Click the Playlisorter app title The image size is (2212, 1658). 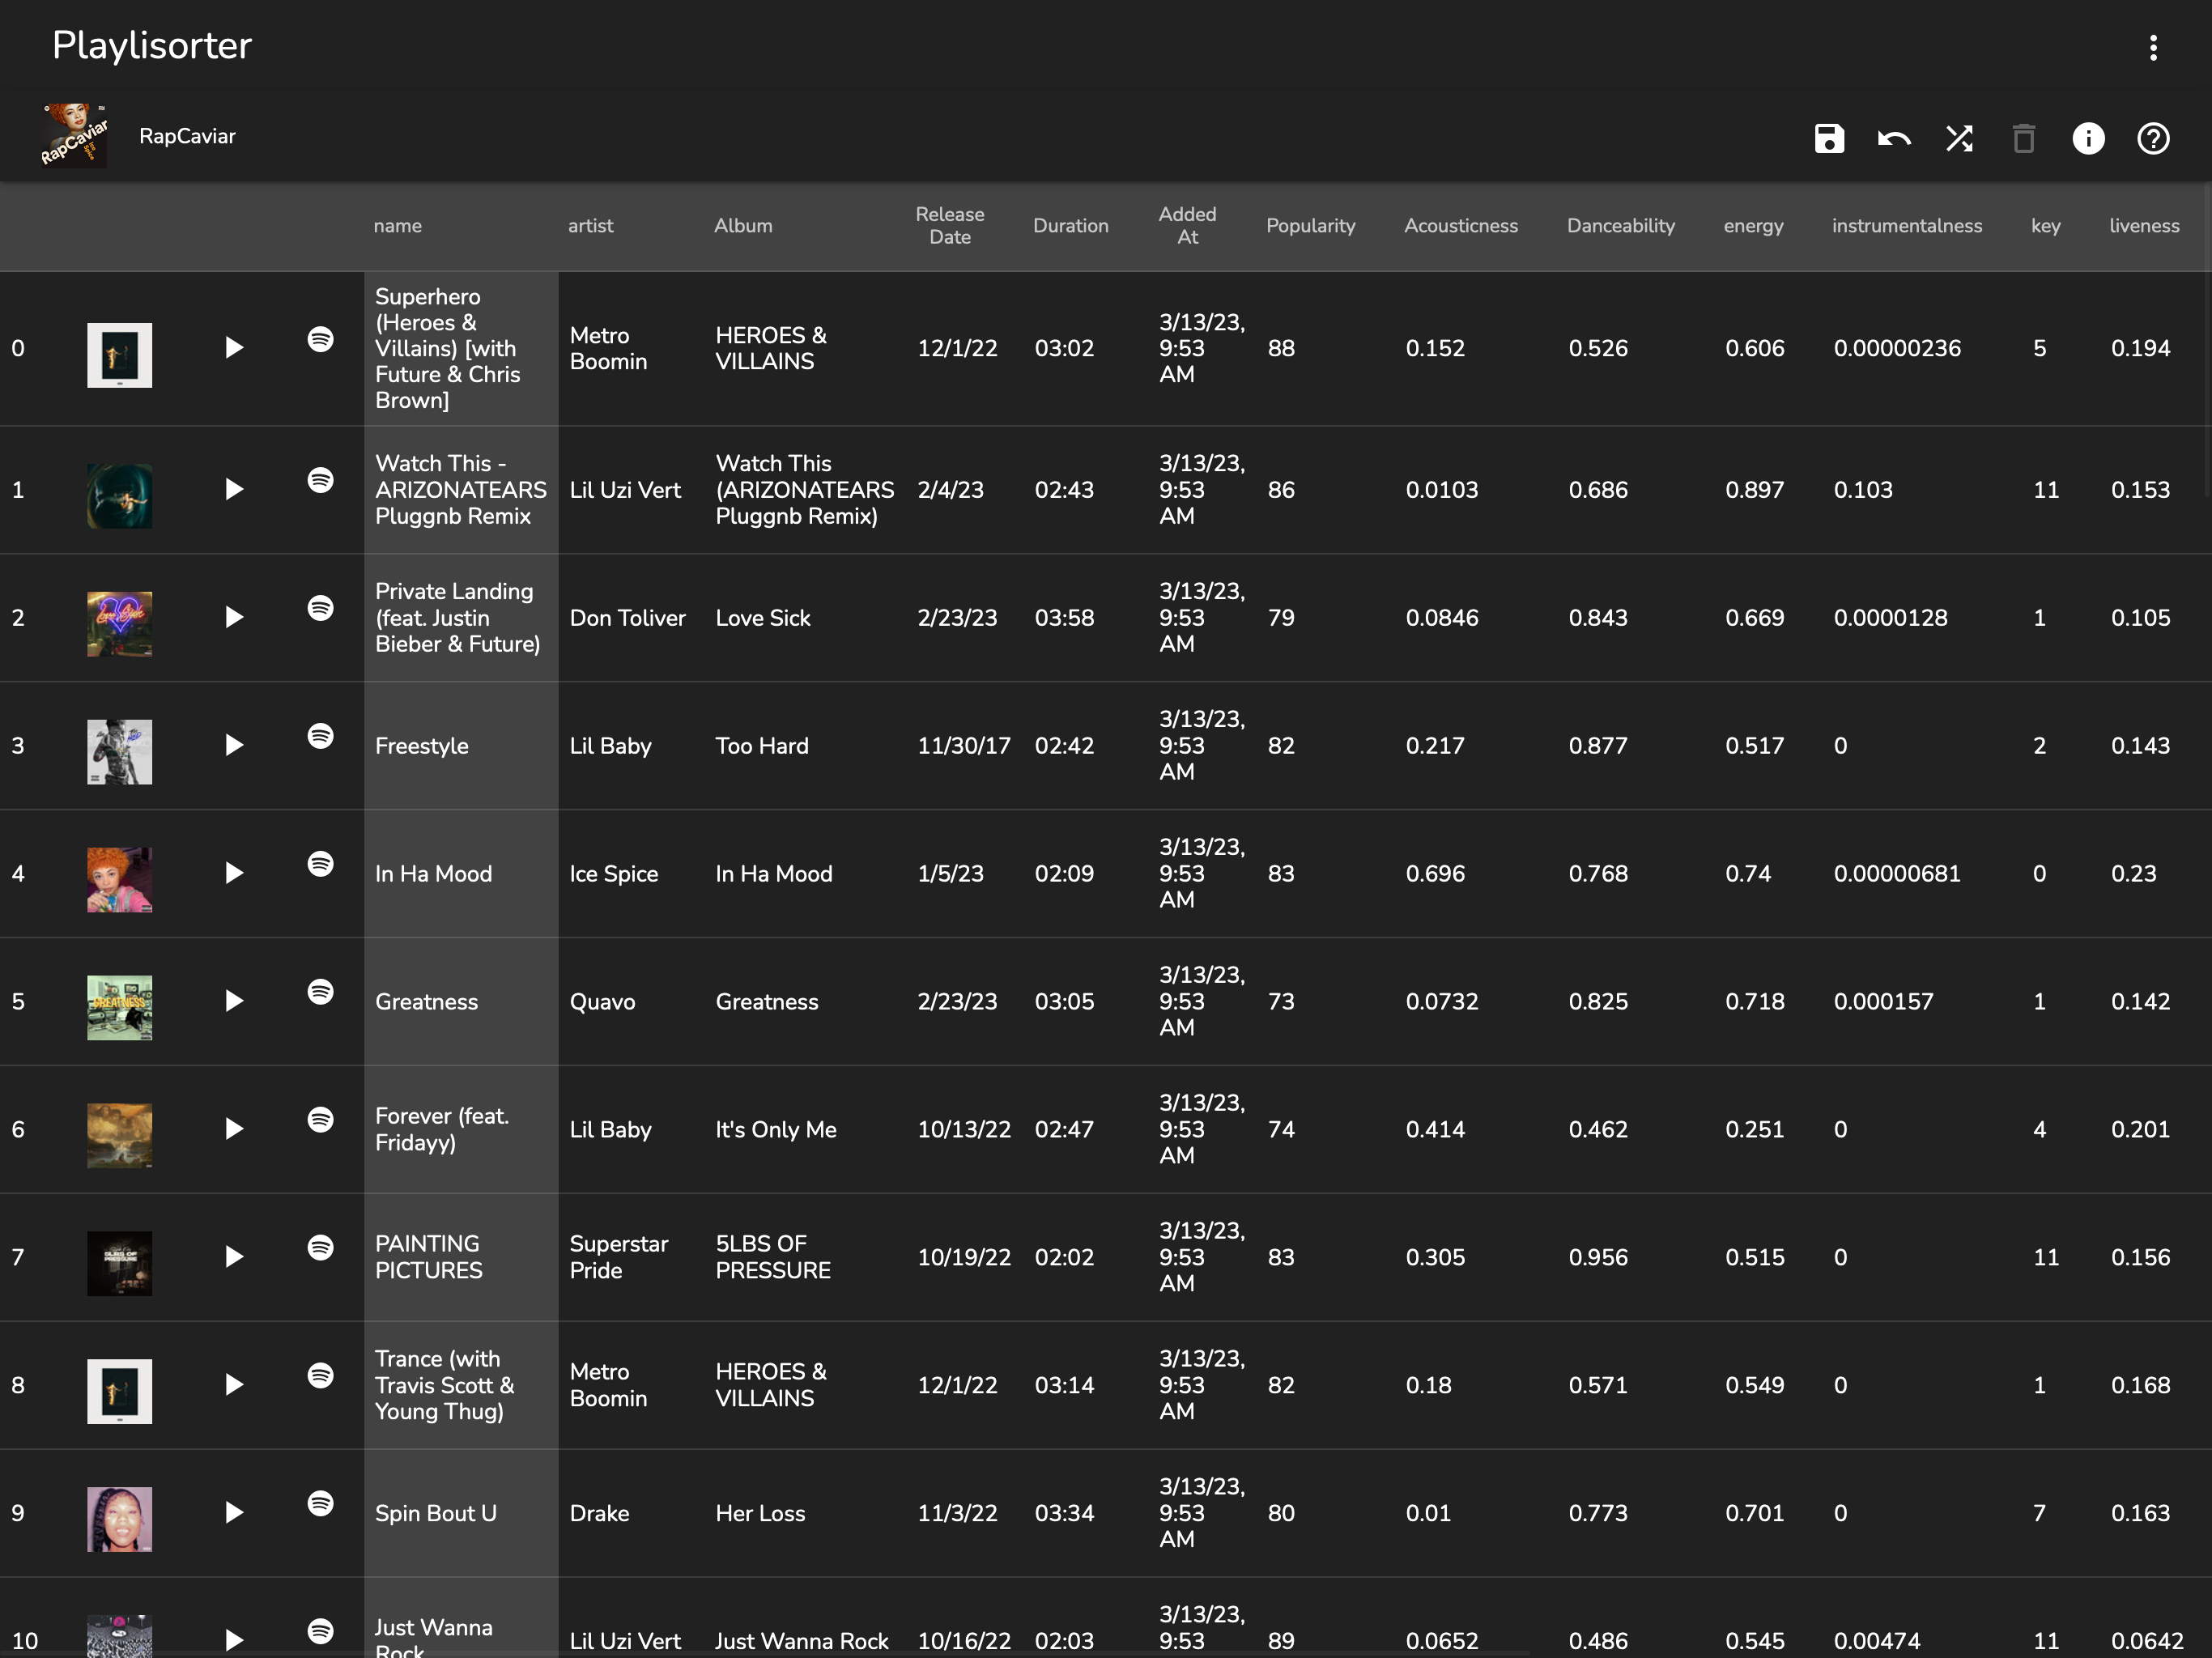[152, 45]
